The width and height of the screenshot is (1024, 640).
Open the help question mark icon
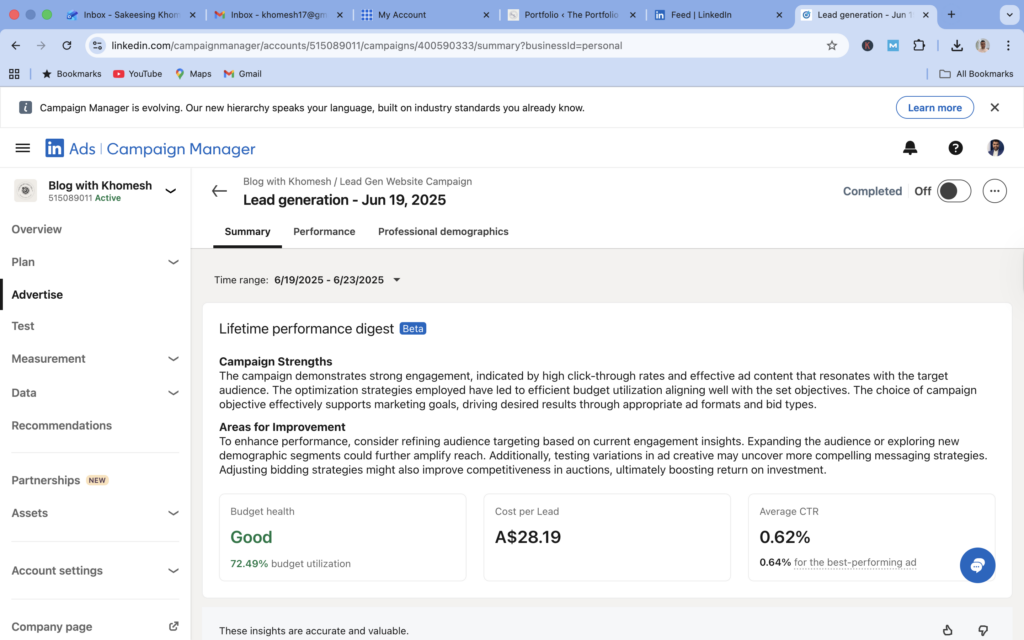(x=955, y=148)
